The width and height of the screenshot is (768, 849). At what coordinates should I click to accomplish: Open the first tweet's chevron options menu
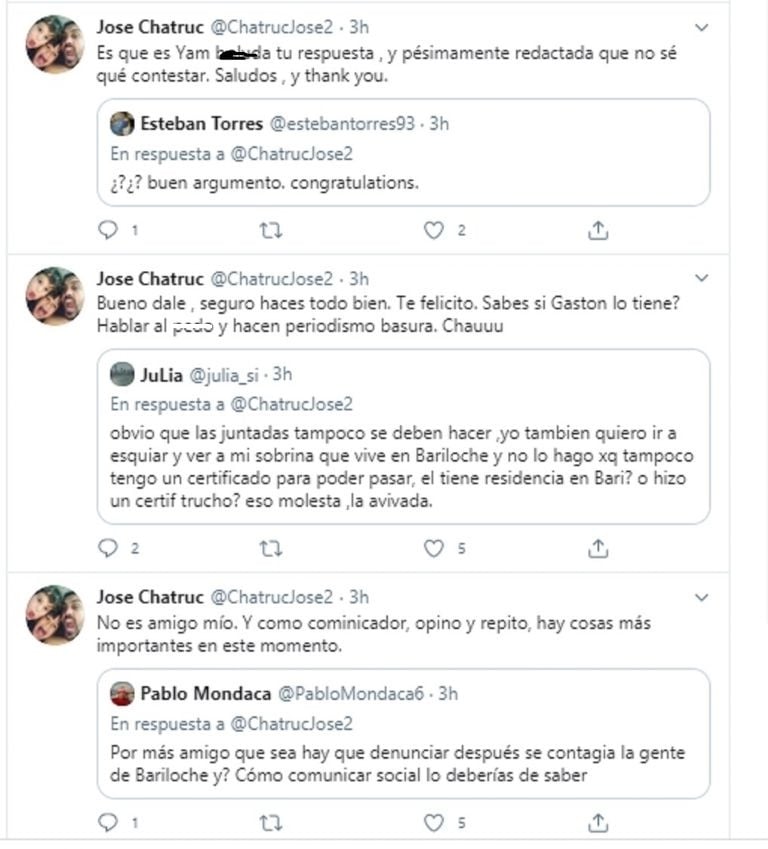tap(701, 27)
